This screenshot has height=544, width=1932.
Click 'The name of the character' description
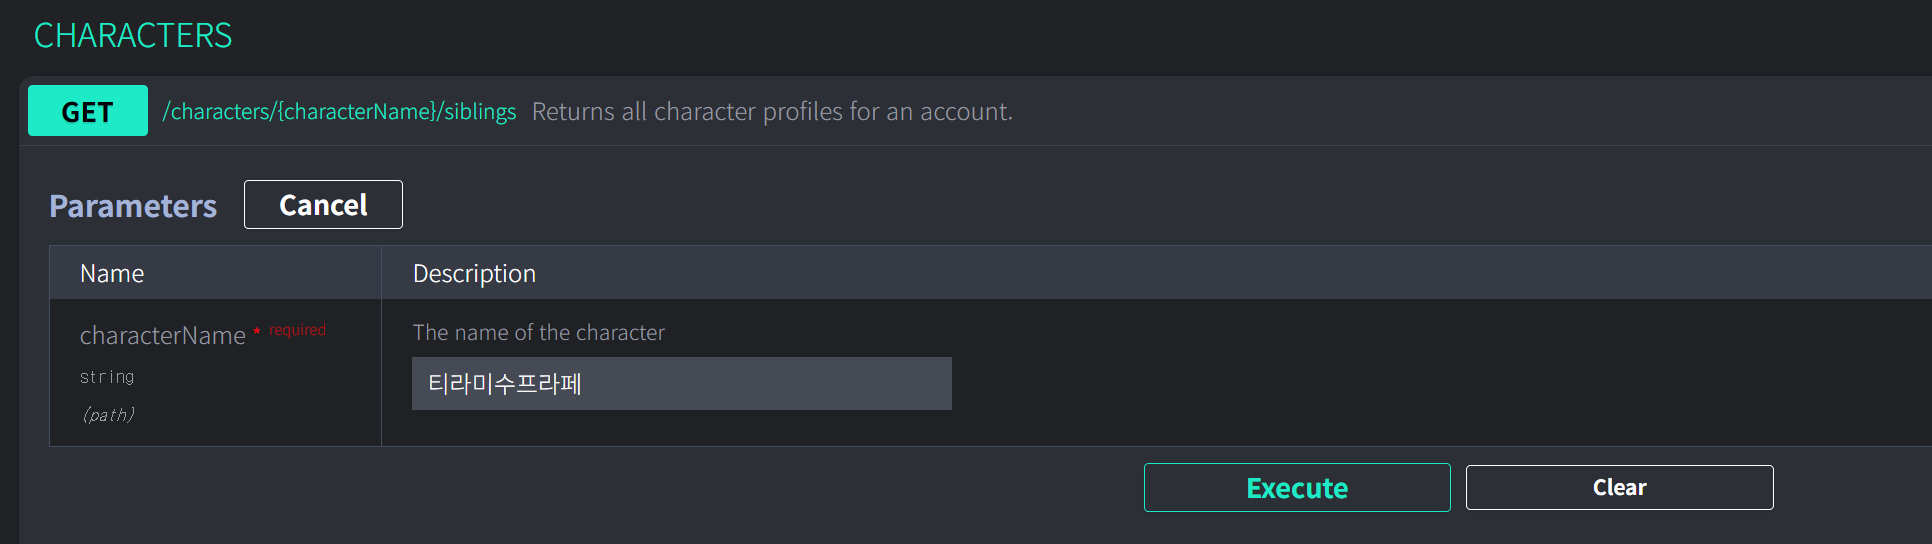538,333
